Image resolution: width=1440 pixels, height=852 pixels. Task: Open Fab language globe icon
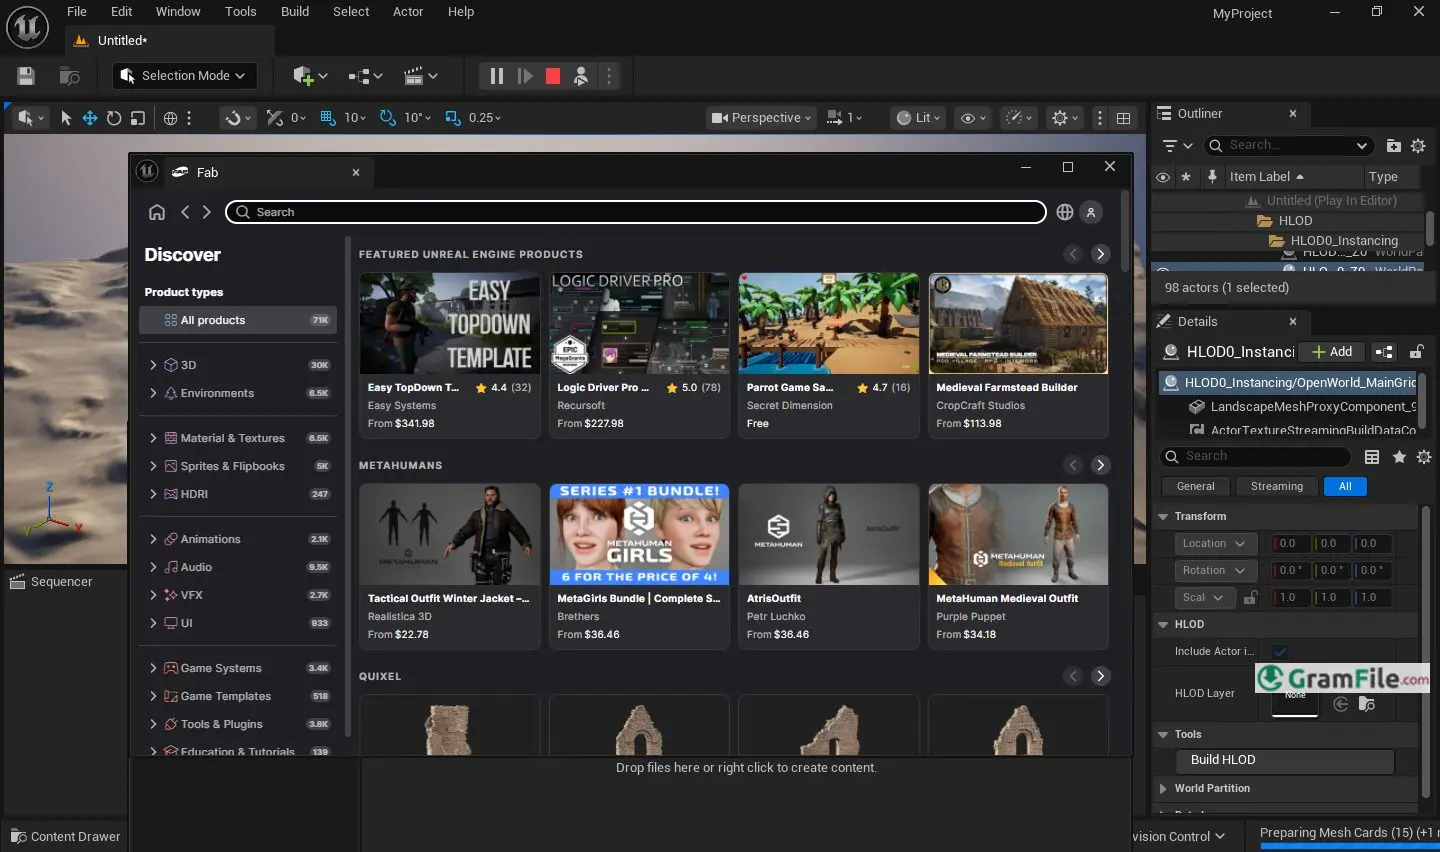coord(1065,212)
